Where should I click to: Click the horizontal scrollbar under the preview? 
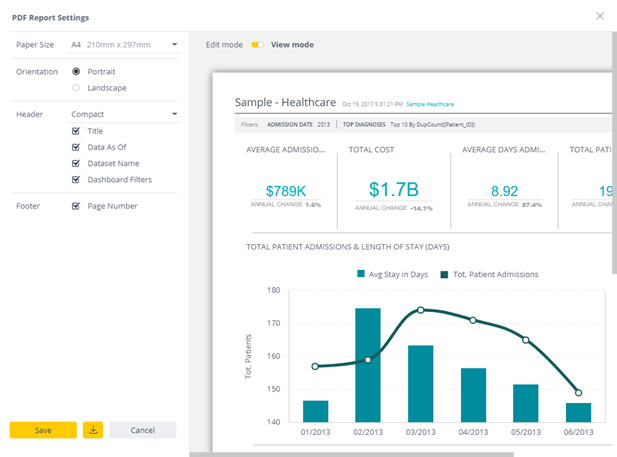(351, 455)
